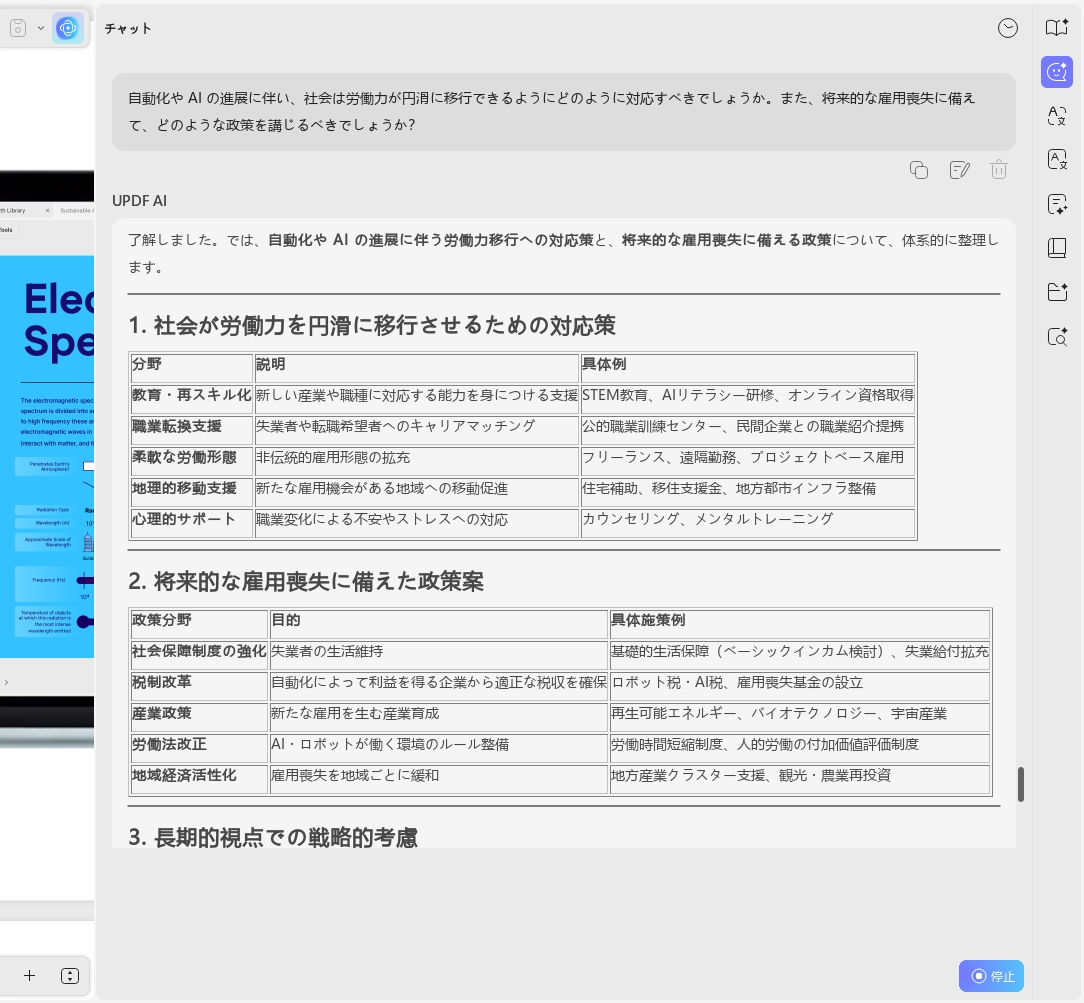Click the 柔軟な労働形態 table cell

pos(191,460)
